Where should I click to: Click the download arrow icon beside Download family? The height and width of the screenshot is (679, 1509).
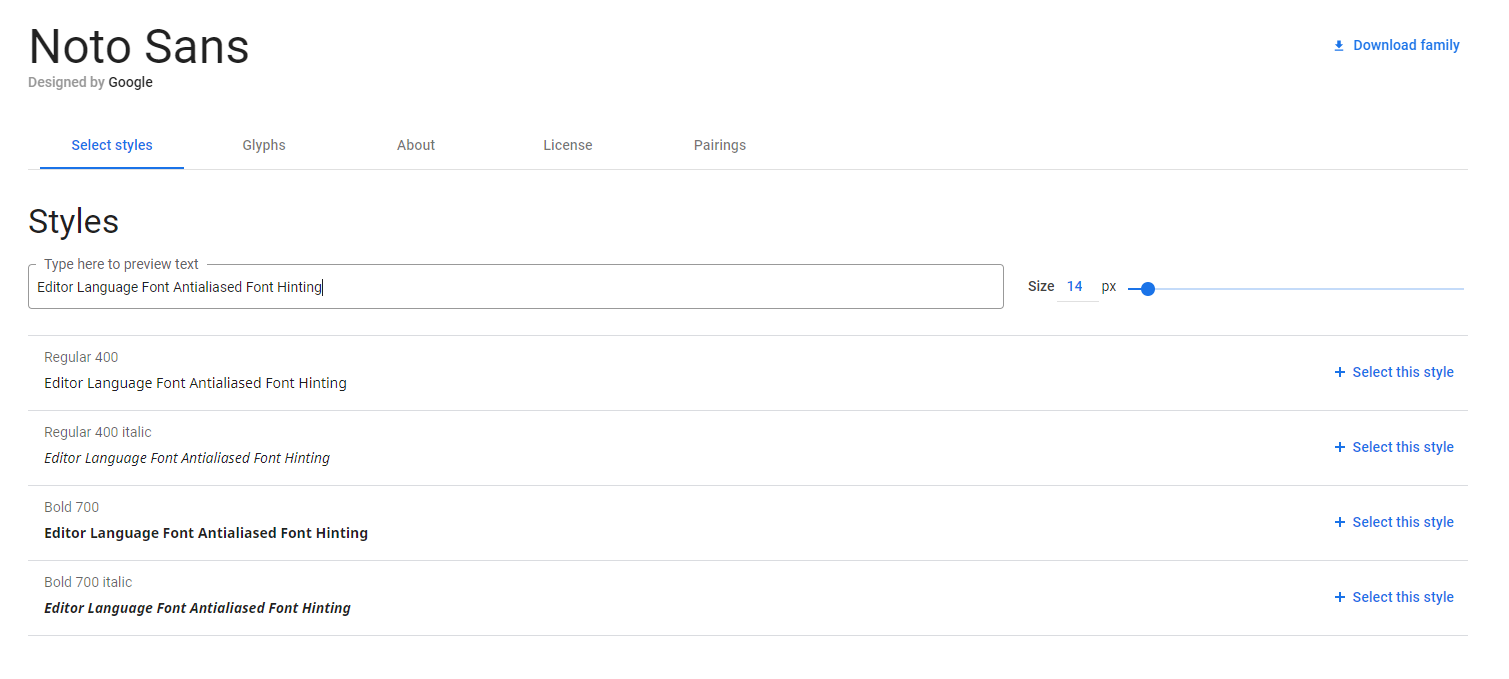[1339, 46]
